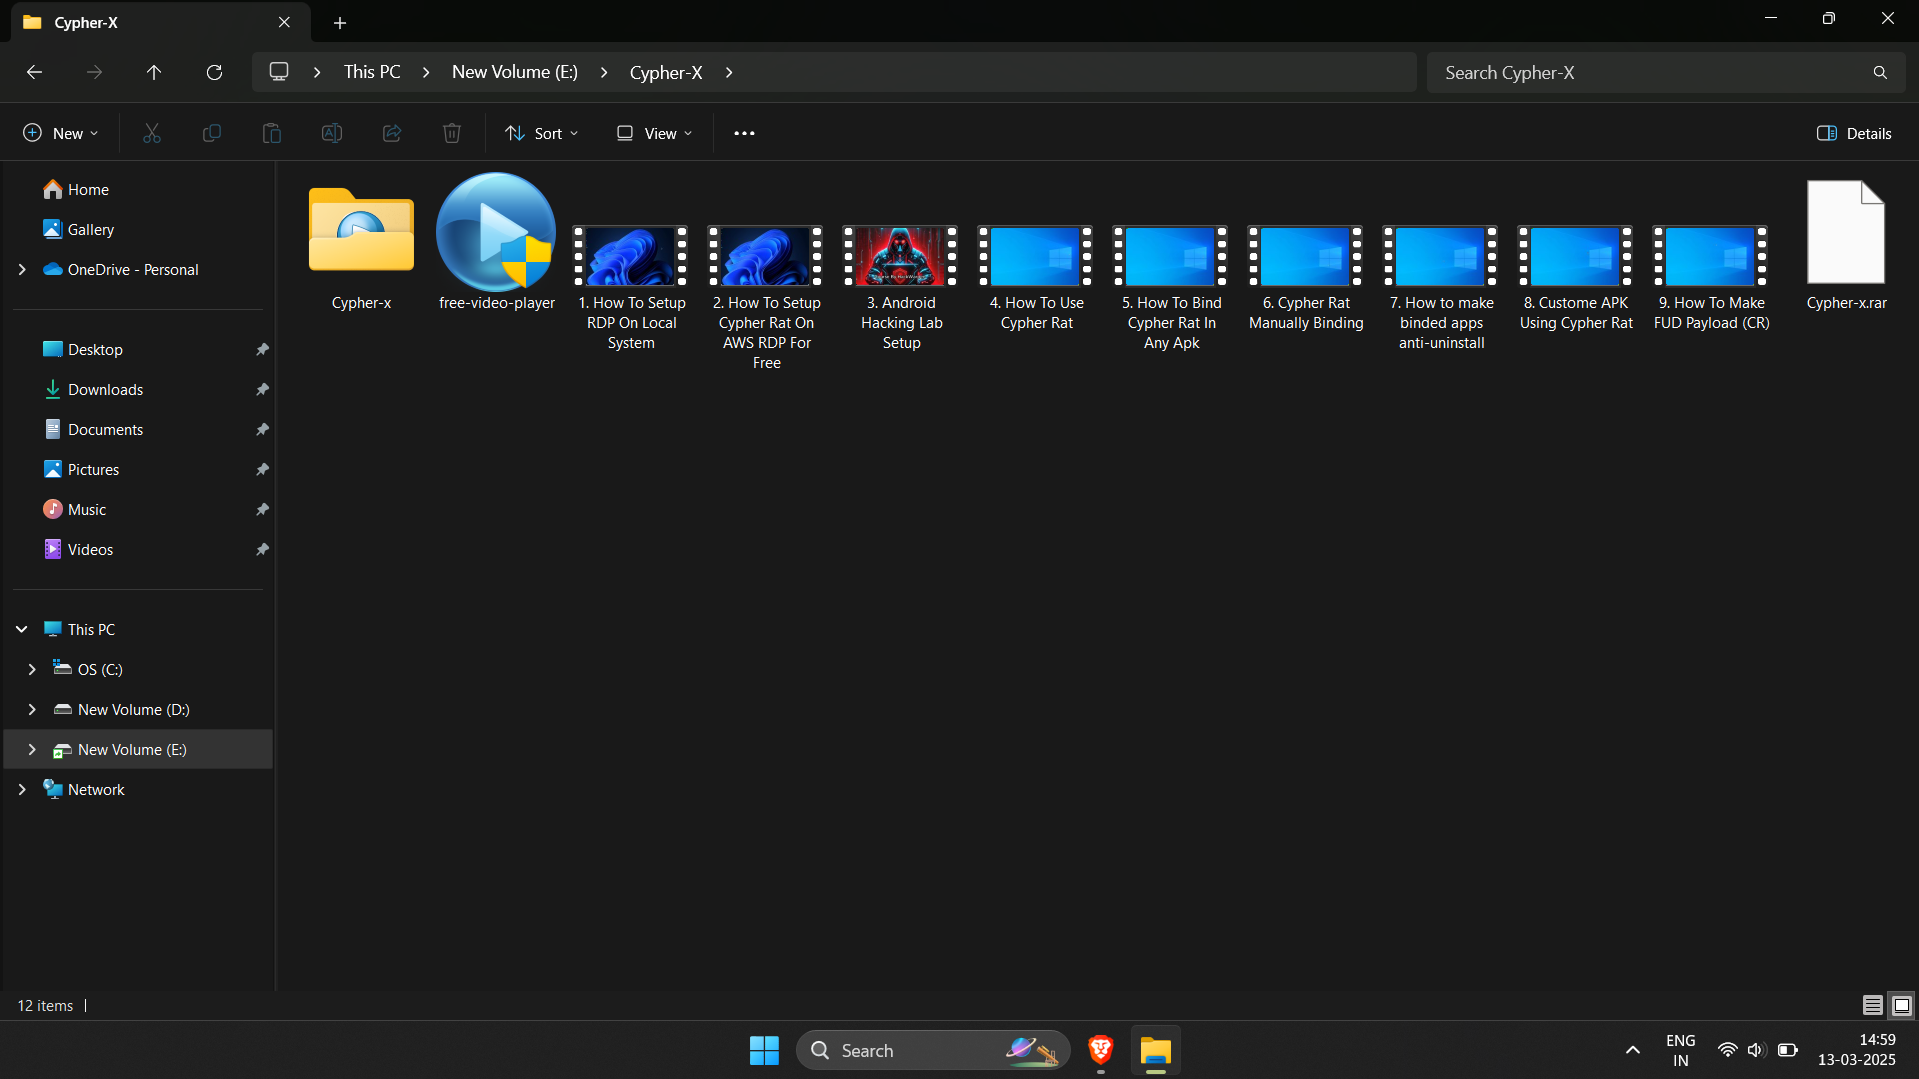The width and height of the screenshot is (1919, 1079).
Task: Open the See more options menu
Action: click(744, 133)
